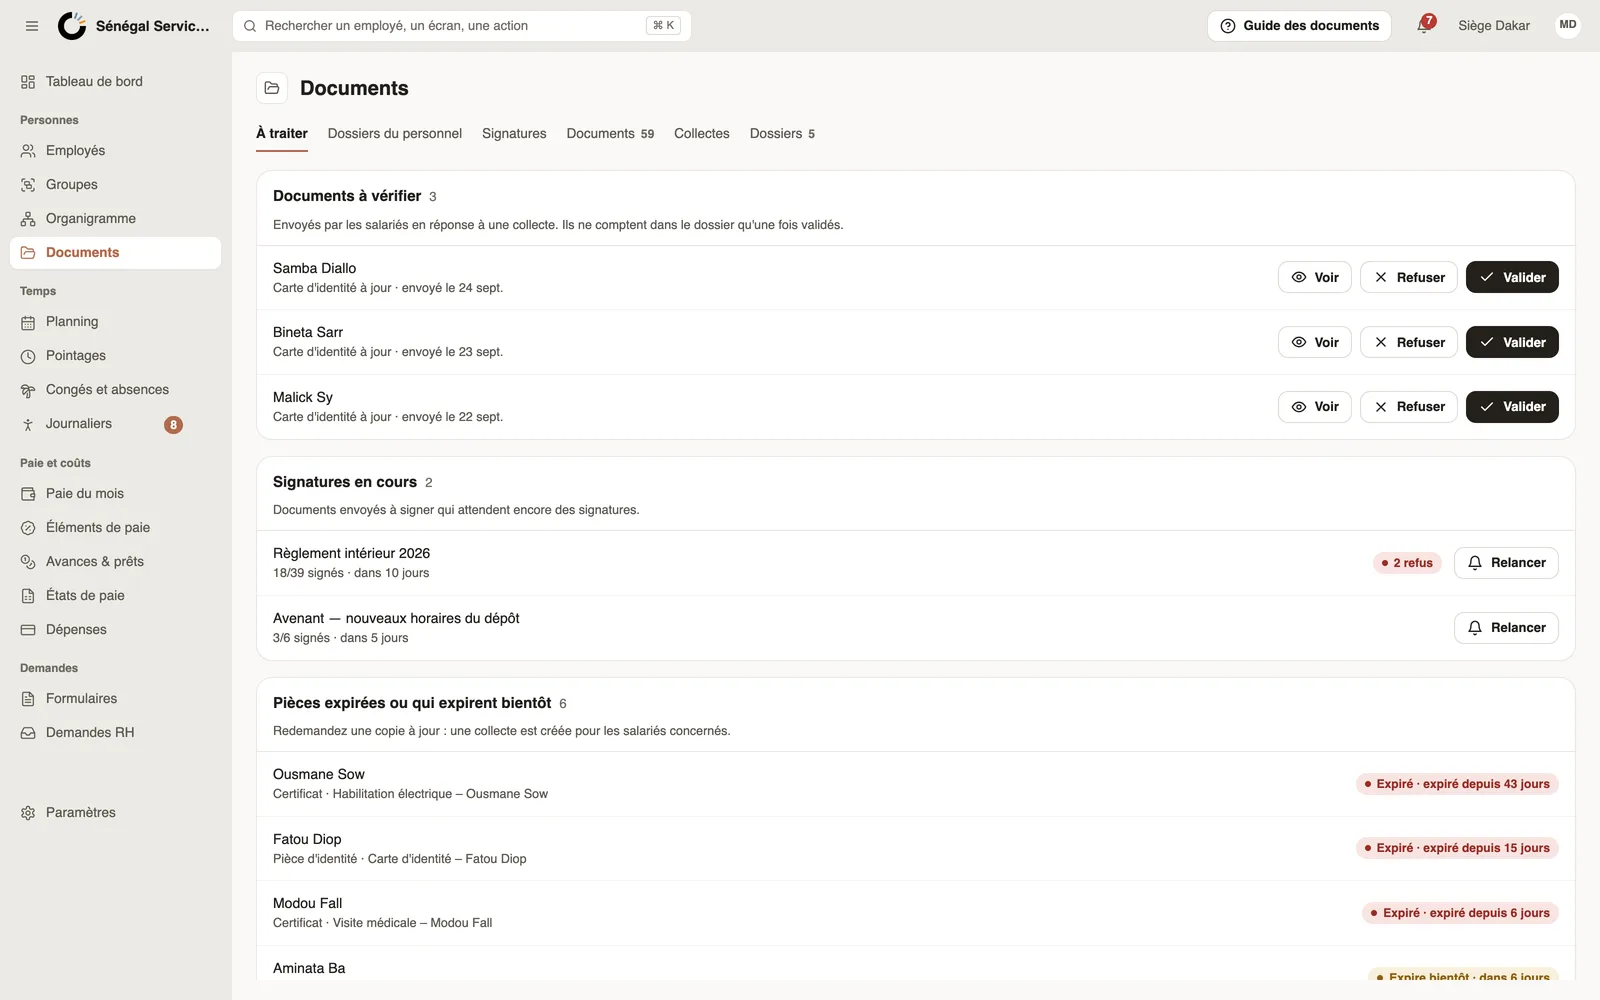Relancer Règlement intérieur 2026 signatures

click(x=1506, y=563)
